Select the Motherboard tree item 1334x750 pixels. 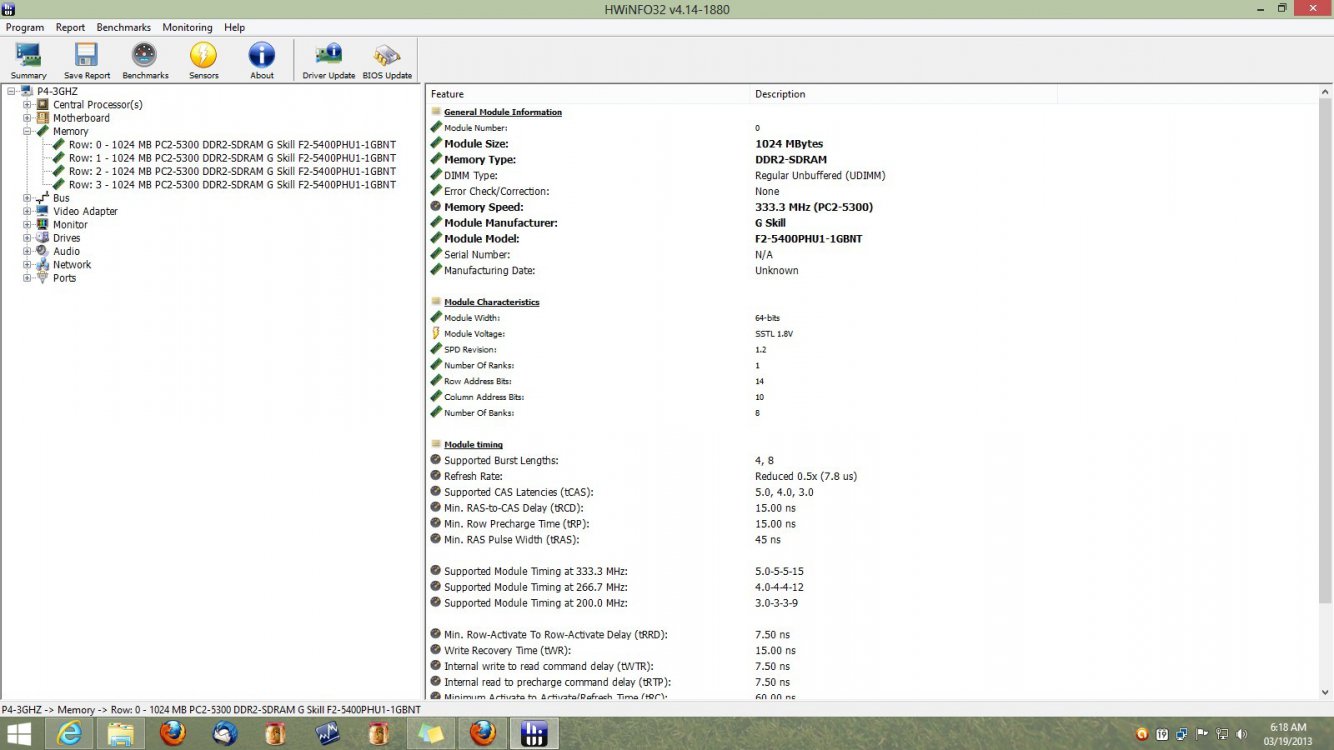[x=81, y=118]
